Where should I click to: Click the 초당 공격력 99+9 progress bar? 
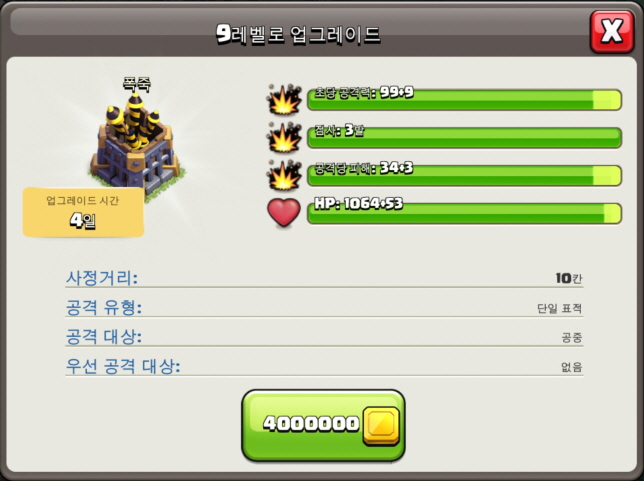[x=465, y=100]
